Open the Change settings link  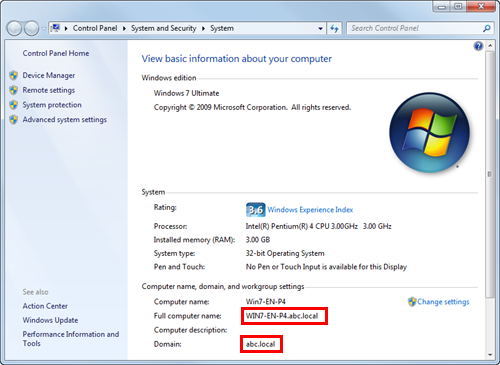(443, 302)
